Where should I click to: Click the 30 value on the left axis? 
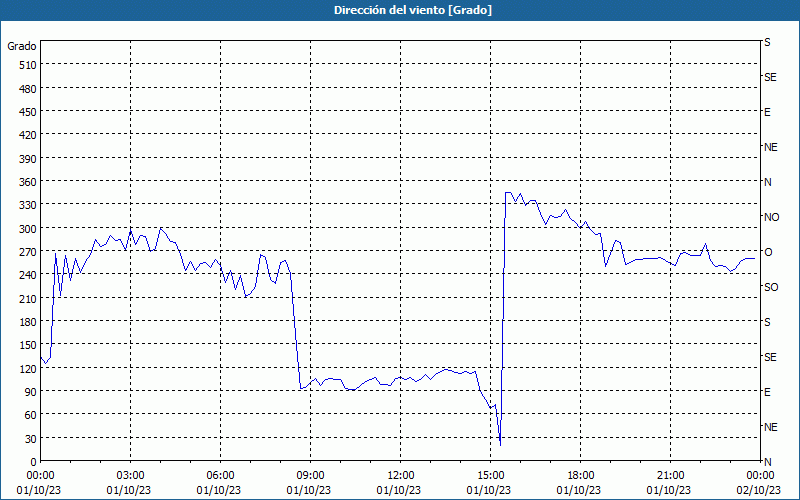pos(31,439)
